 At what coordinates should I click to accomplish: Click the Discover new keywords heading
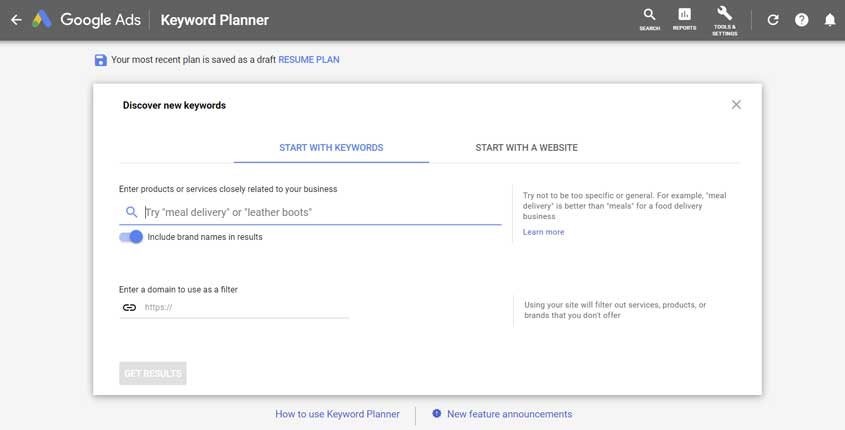point(174,105)
